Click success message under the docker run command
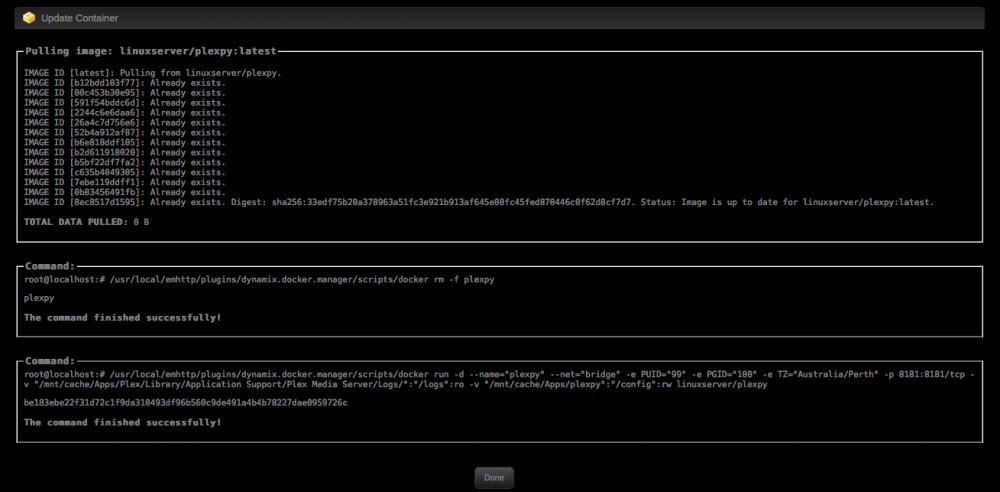This screenshot has height=492, width=1000. click(122, 422)
